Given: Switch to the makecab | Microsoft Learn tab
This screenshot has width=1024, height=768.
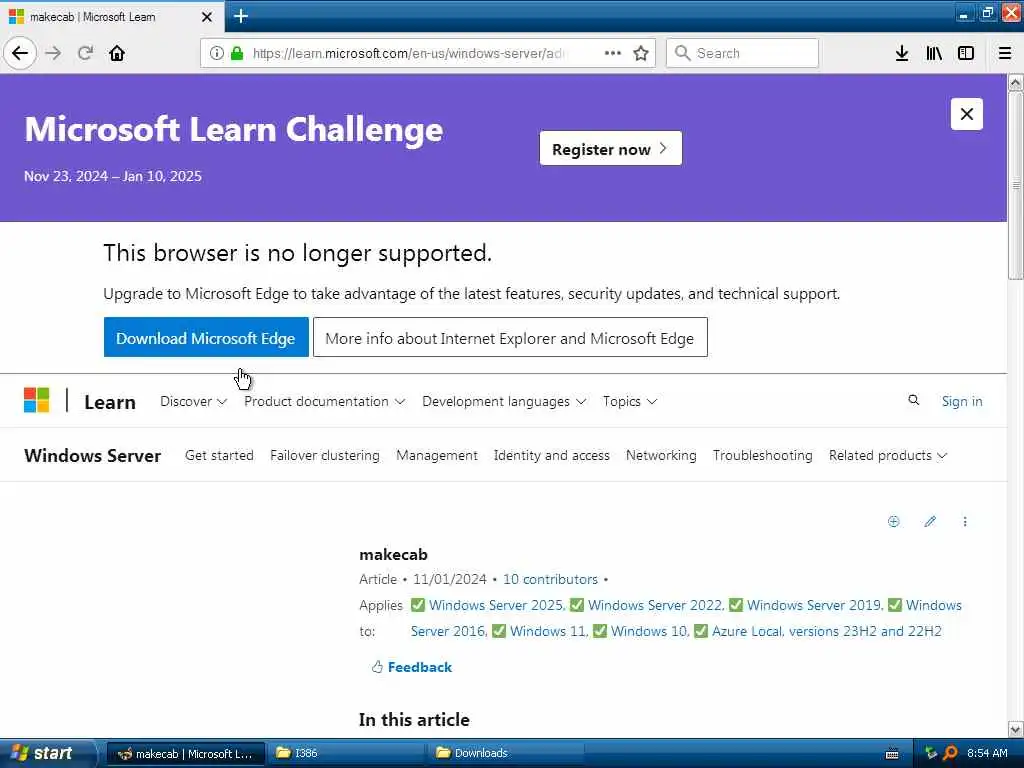Looking at the screenshot, I should [x=111, y=17].
